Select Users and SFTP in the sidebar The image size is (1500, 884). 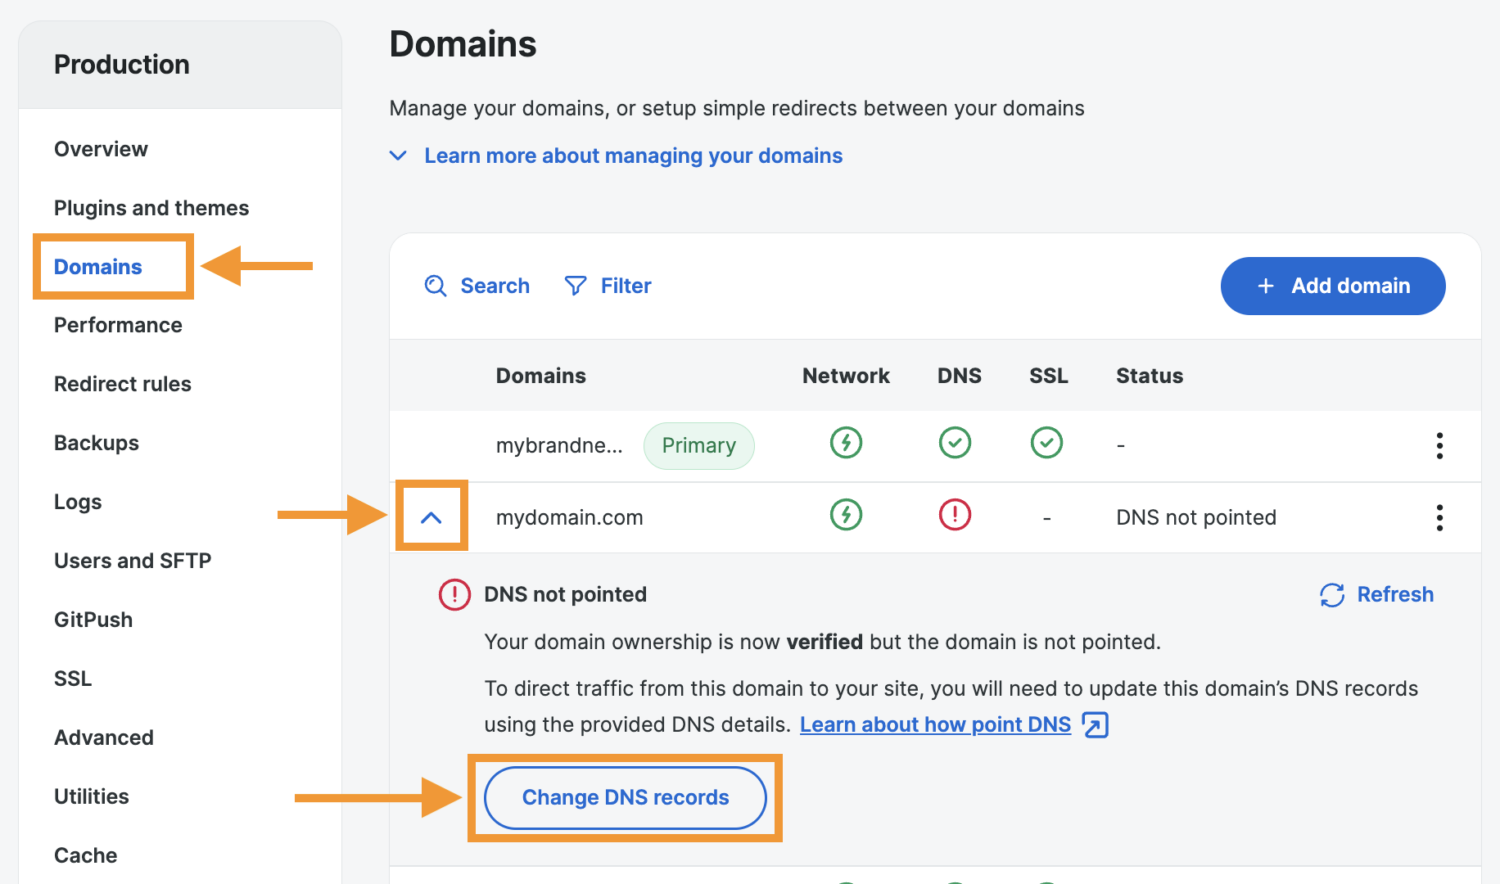tap(132, 560)
